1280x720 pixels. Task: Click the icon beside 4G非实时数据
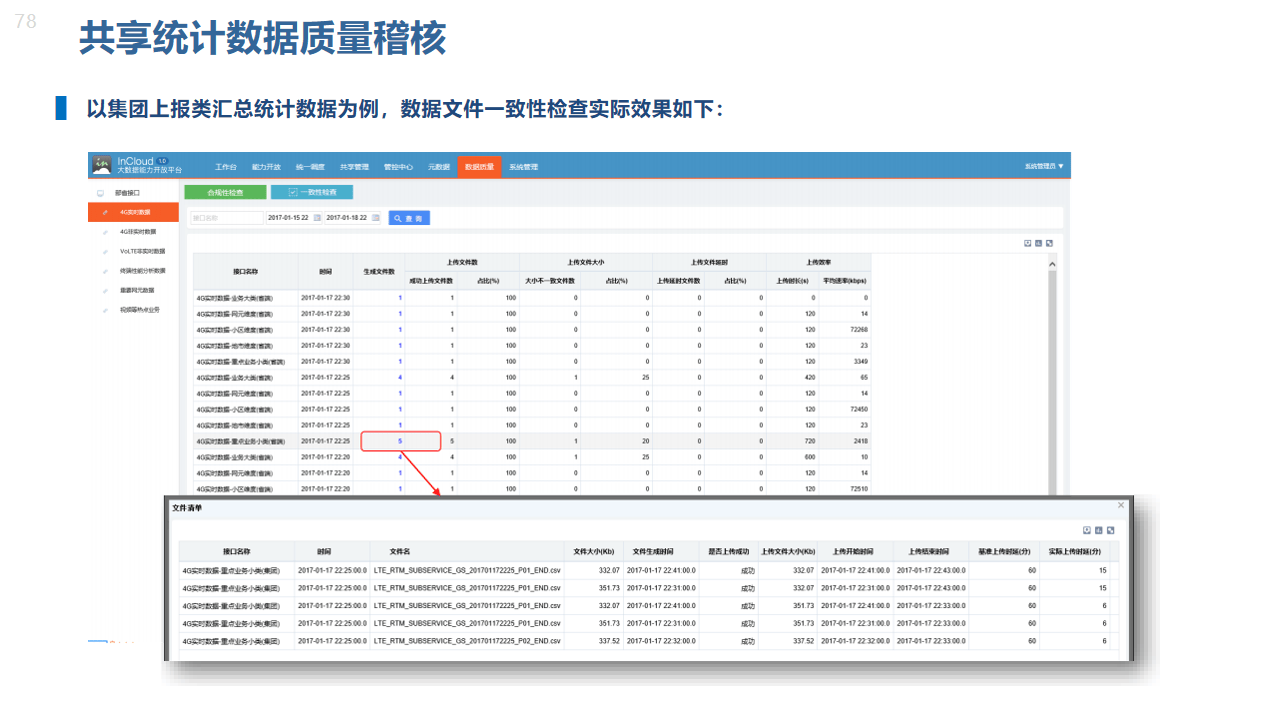[105, 231]
